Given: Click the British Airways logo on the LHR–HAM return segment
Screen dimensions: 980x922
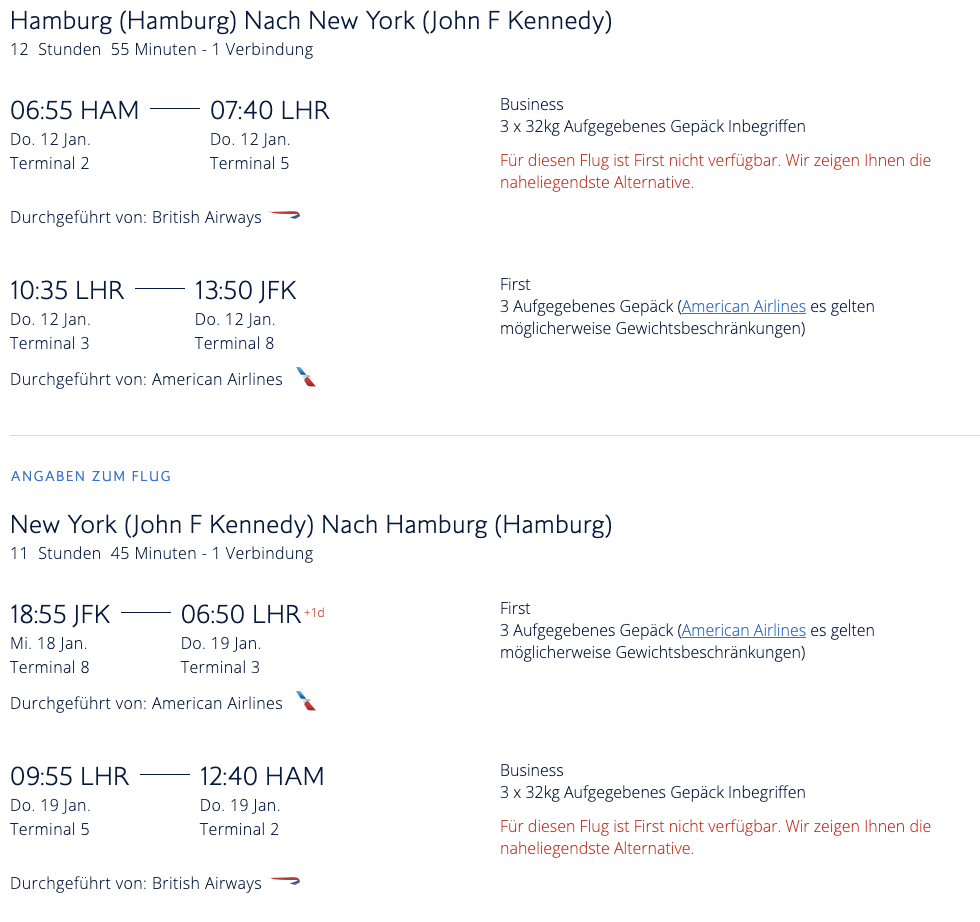Looking at the screenshot, I should (x=286, y=882).
